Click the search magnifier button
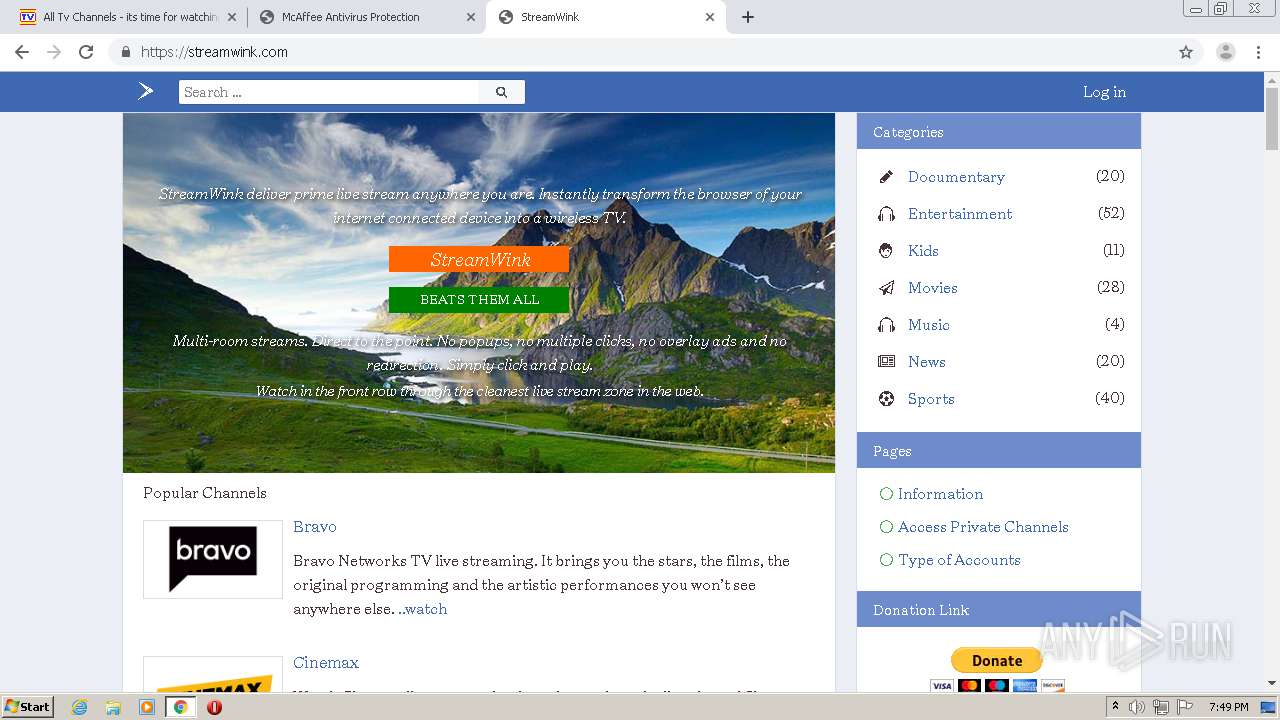Viewport: 1280px width, 720px height. point(501,92)
